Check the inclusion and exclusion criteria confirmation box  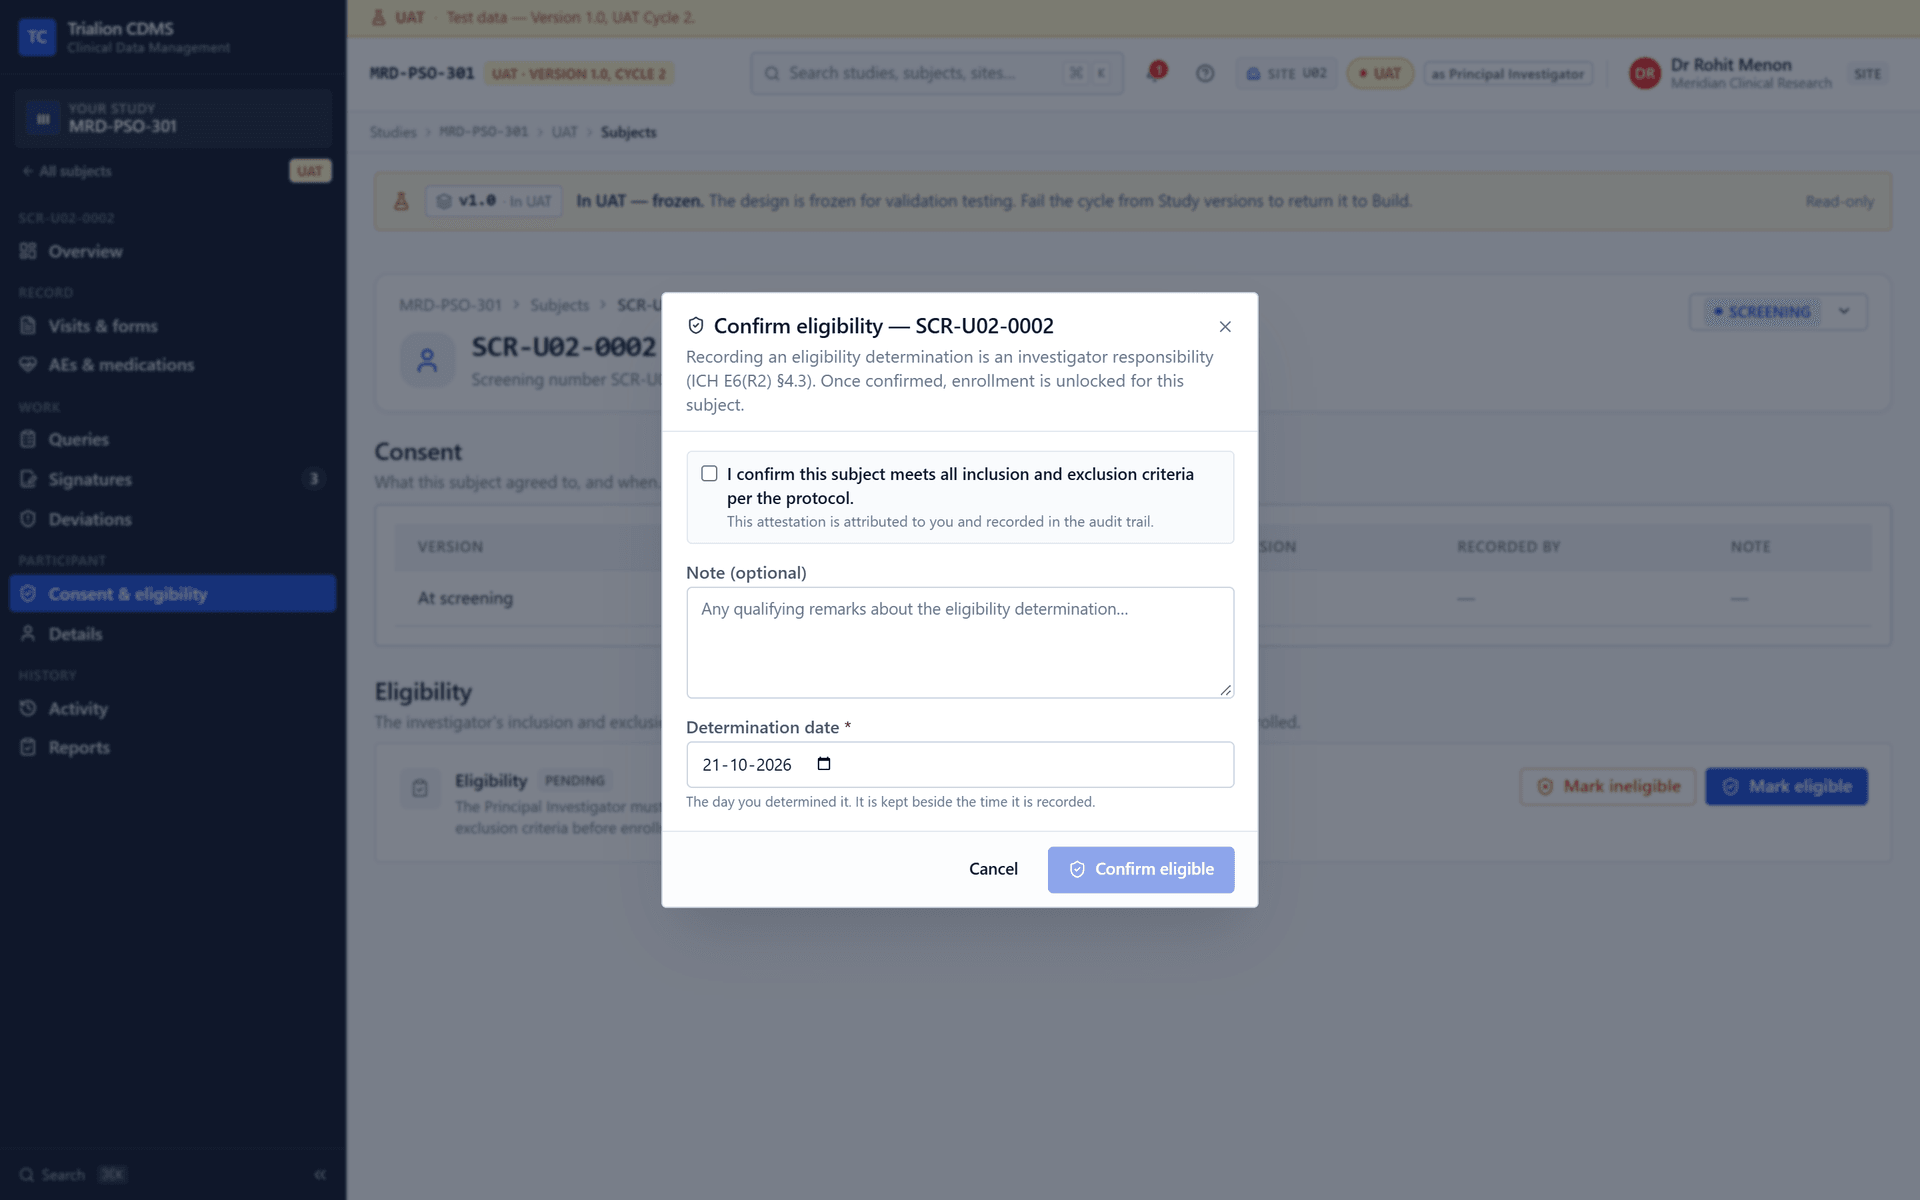click(x=709, y=473)
